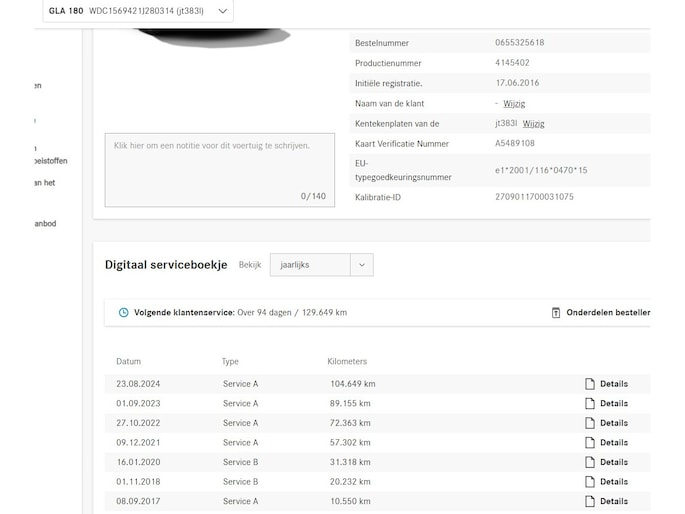Open details icon for 01.09.2023 service

pyautogui.click(x=590, y=404)
